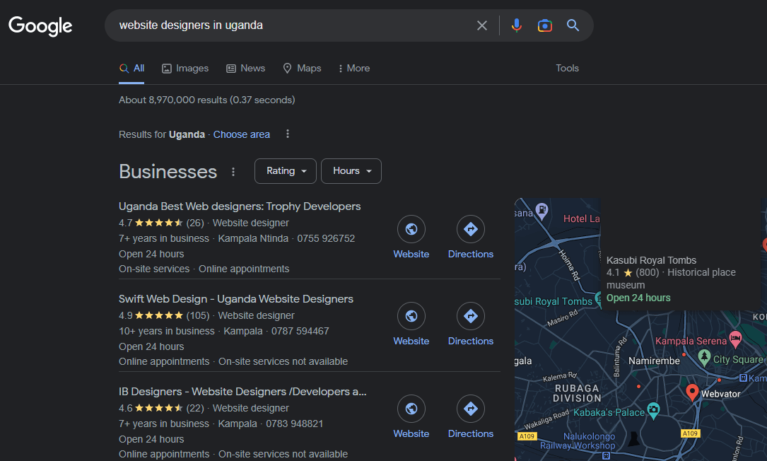This screenshot has height=461, width=767.
Task: Open Swift Web Design listing
Action: click(x=236, y=299)
